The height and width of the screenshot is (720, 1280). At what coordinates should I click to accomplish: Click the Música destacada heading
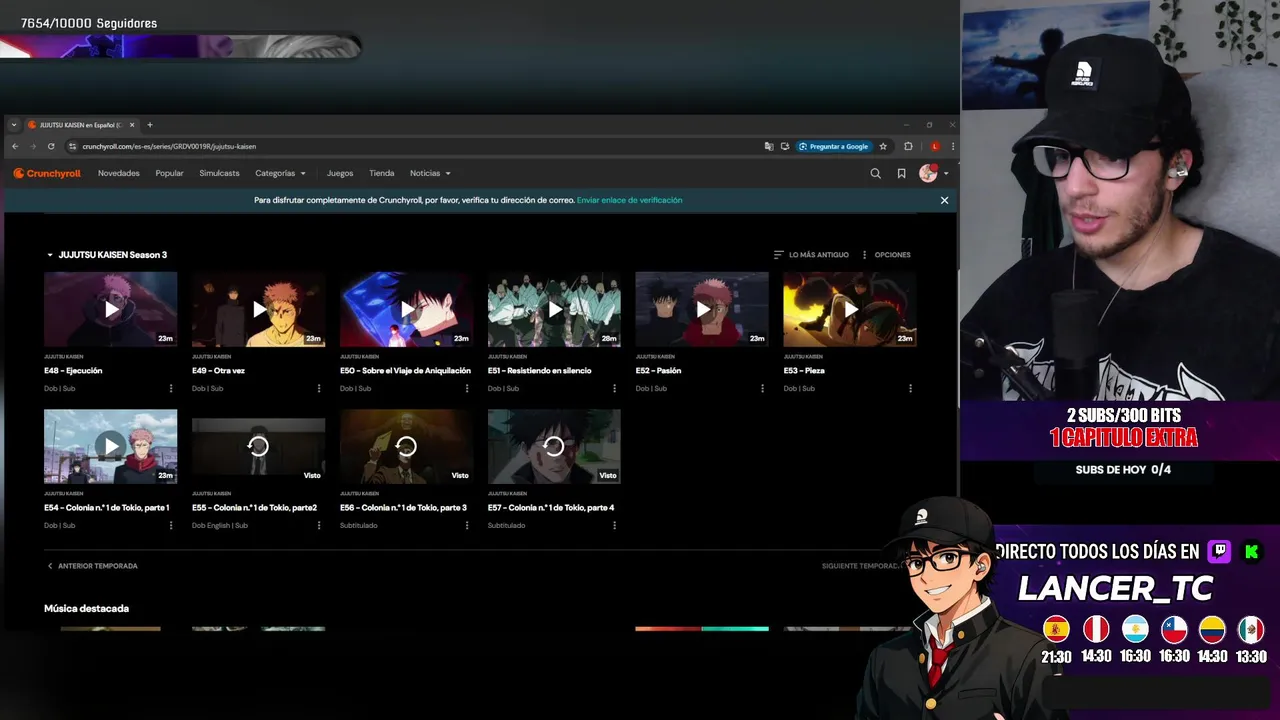pos(86,608)
